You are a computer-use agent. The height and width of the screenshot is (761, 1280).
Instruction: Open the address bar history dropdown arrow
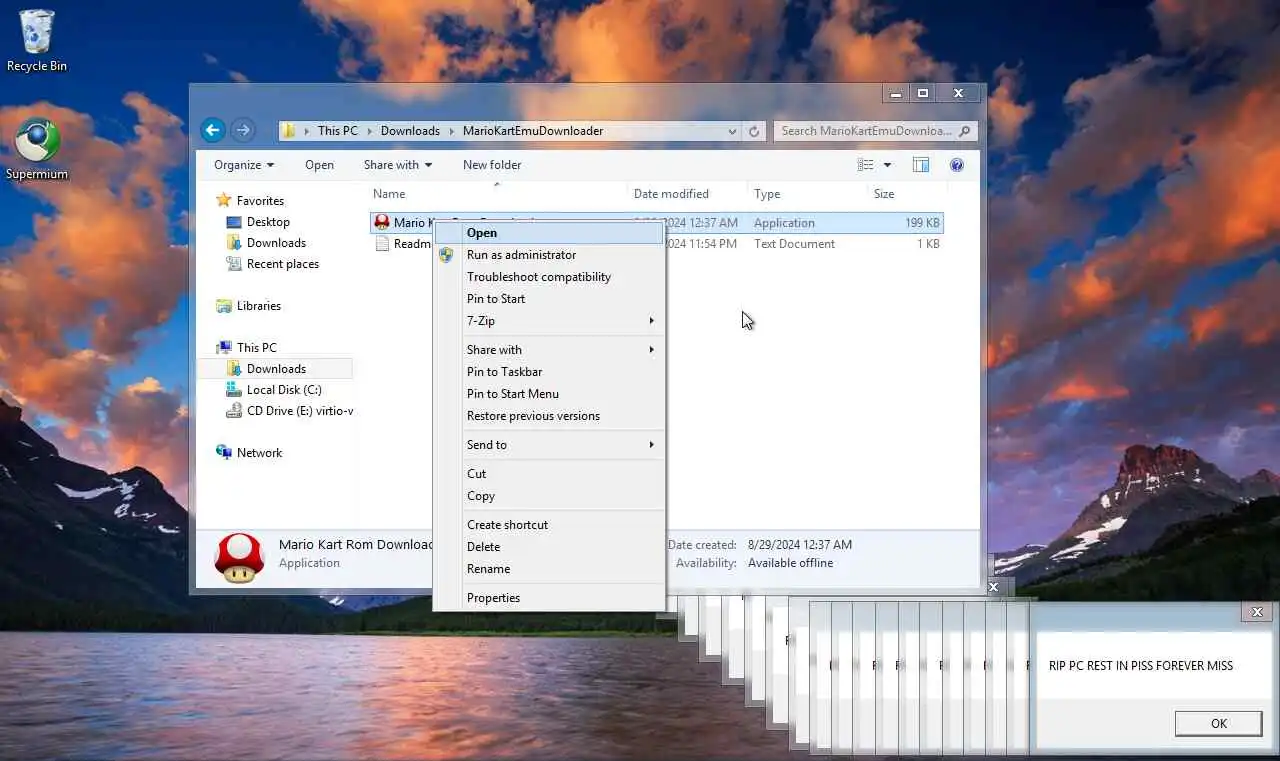pyautogui.click(x=734, y=131)
